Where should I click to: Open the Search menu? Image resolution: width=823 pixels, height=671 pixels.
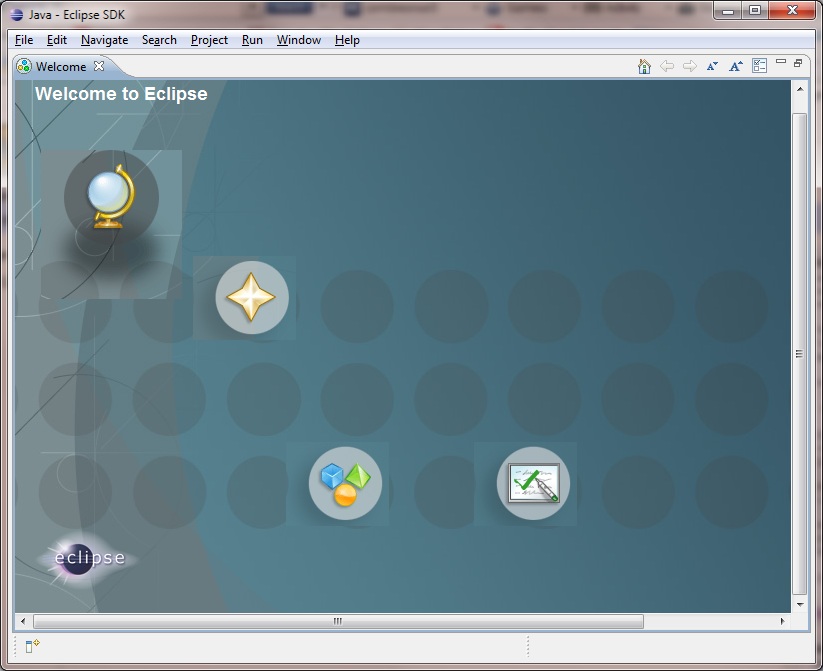(x=159, y=40)
